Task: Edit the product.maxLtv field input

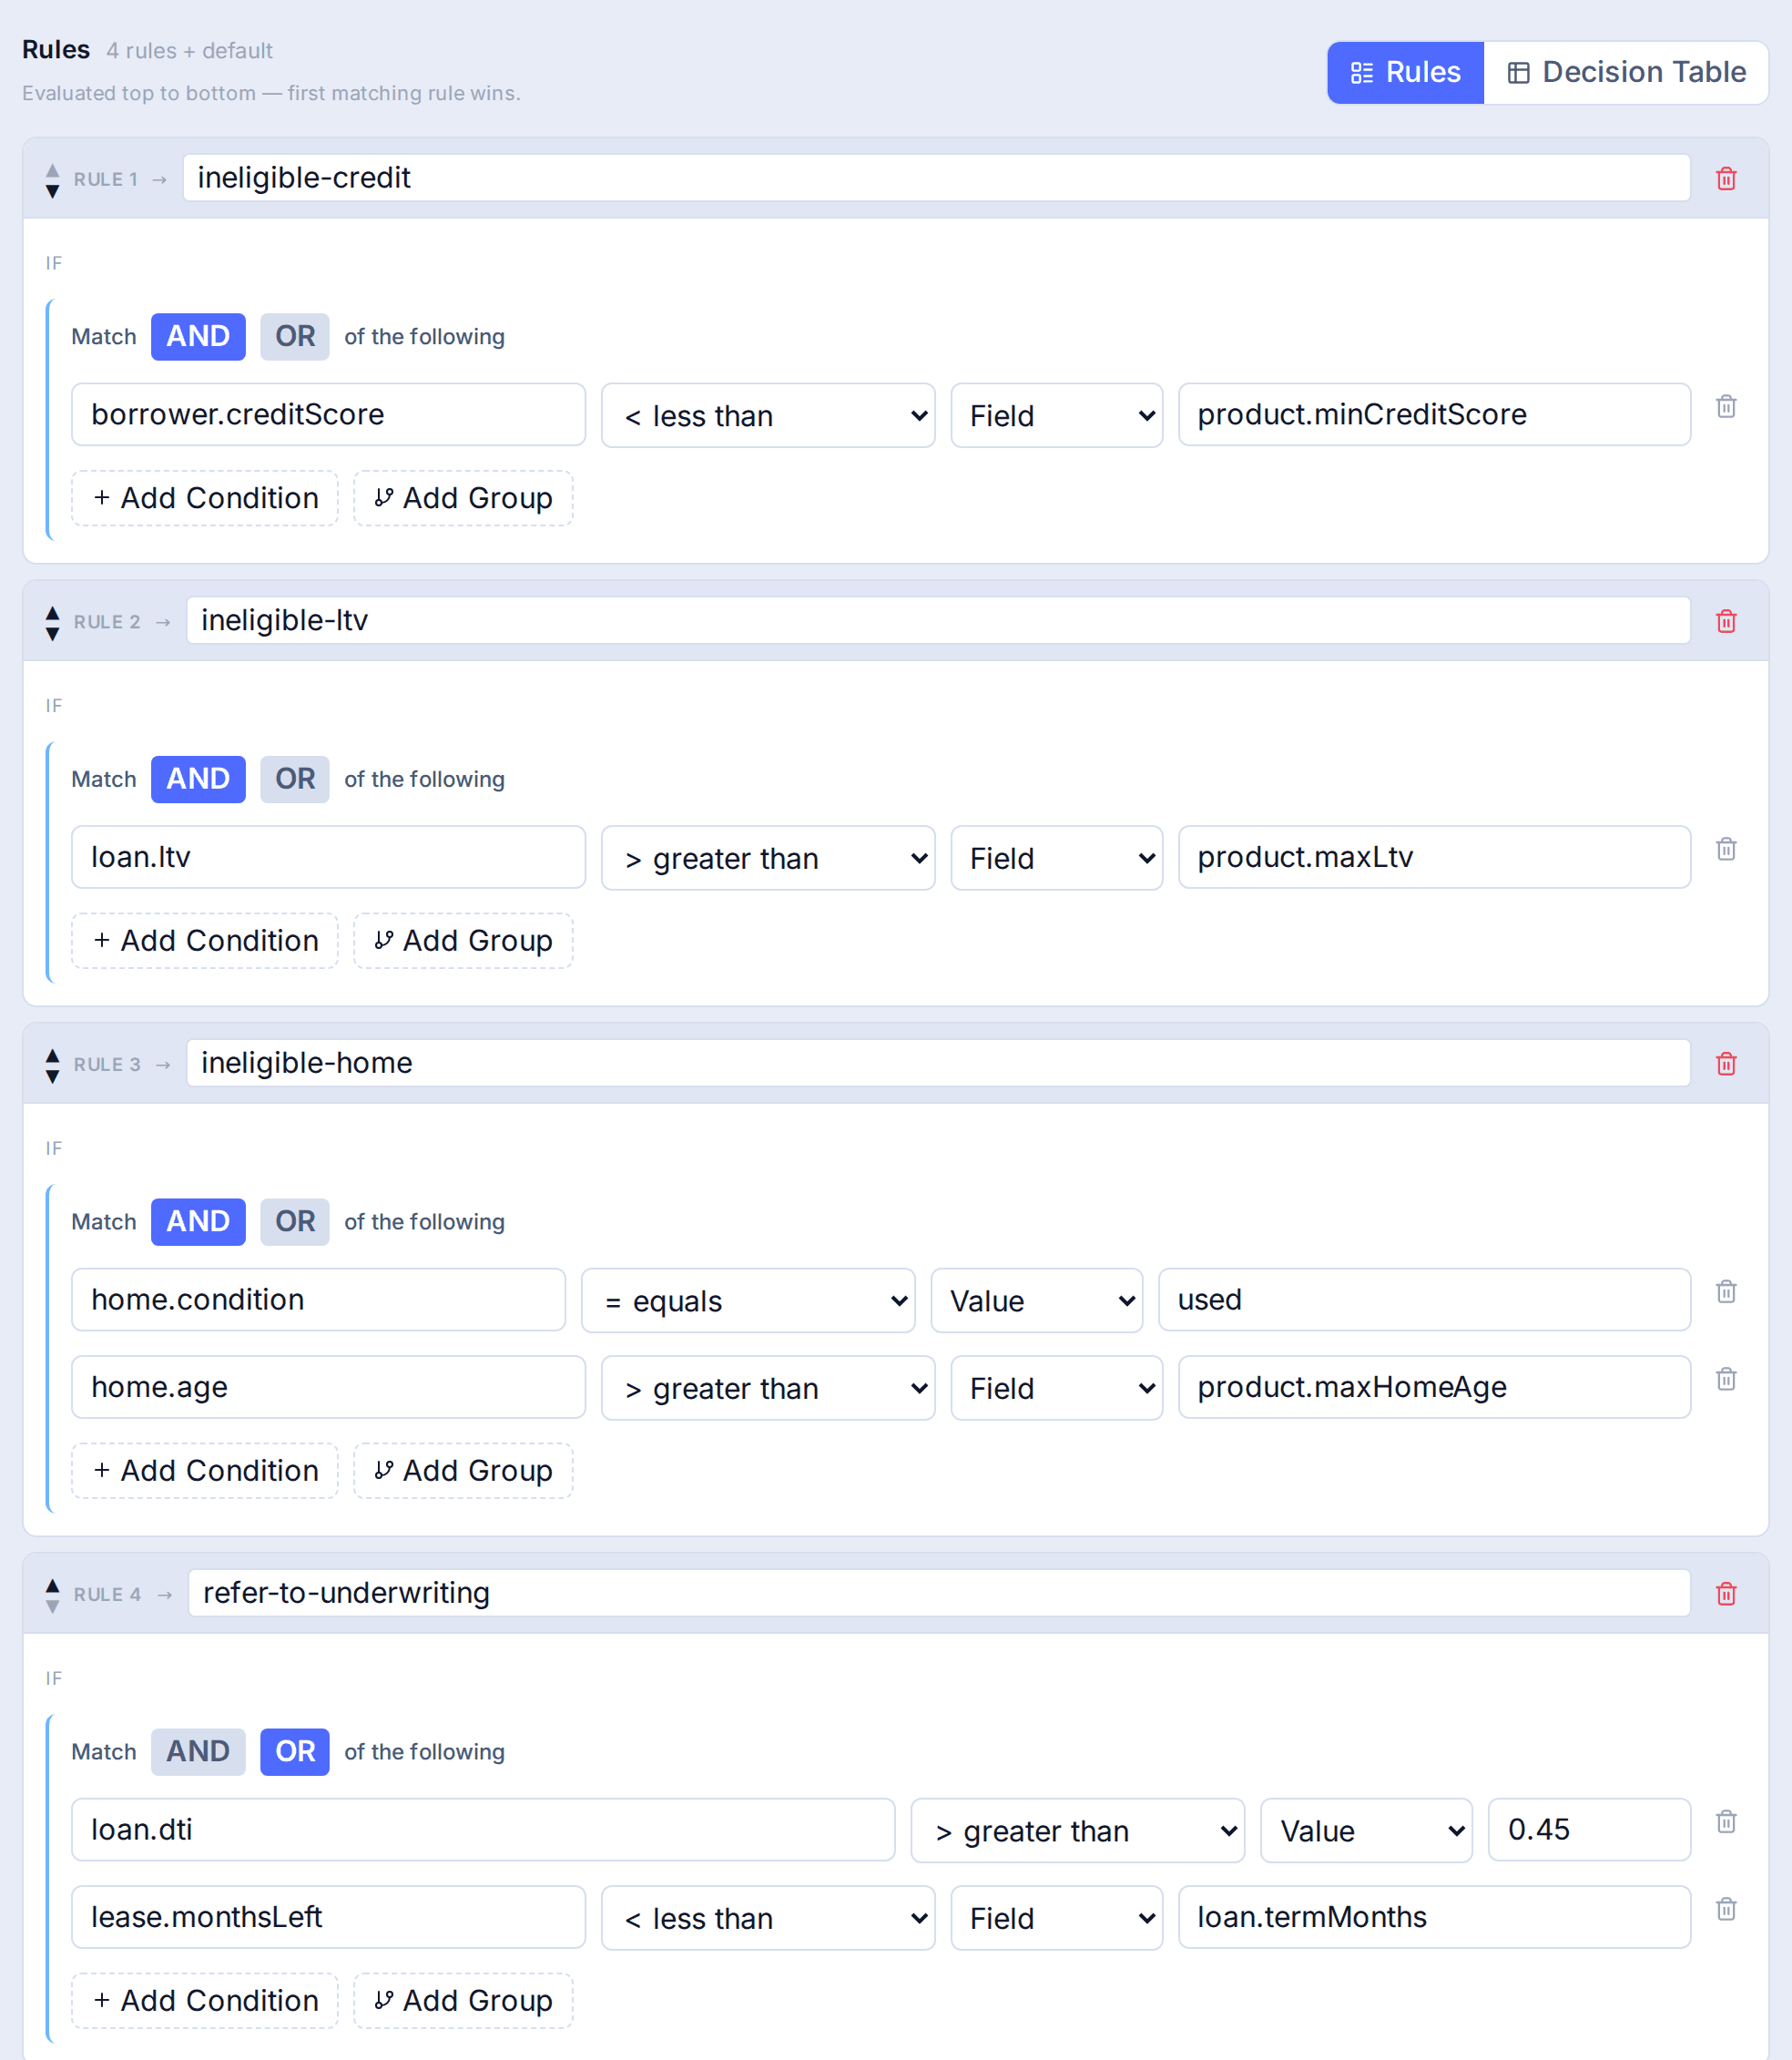Action: point(1434,857)
